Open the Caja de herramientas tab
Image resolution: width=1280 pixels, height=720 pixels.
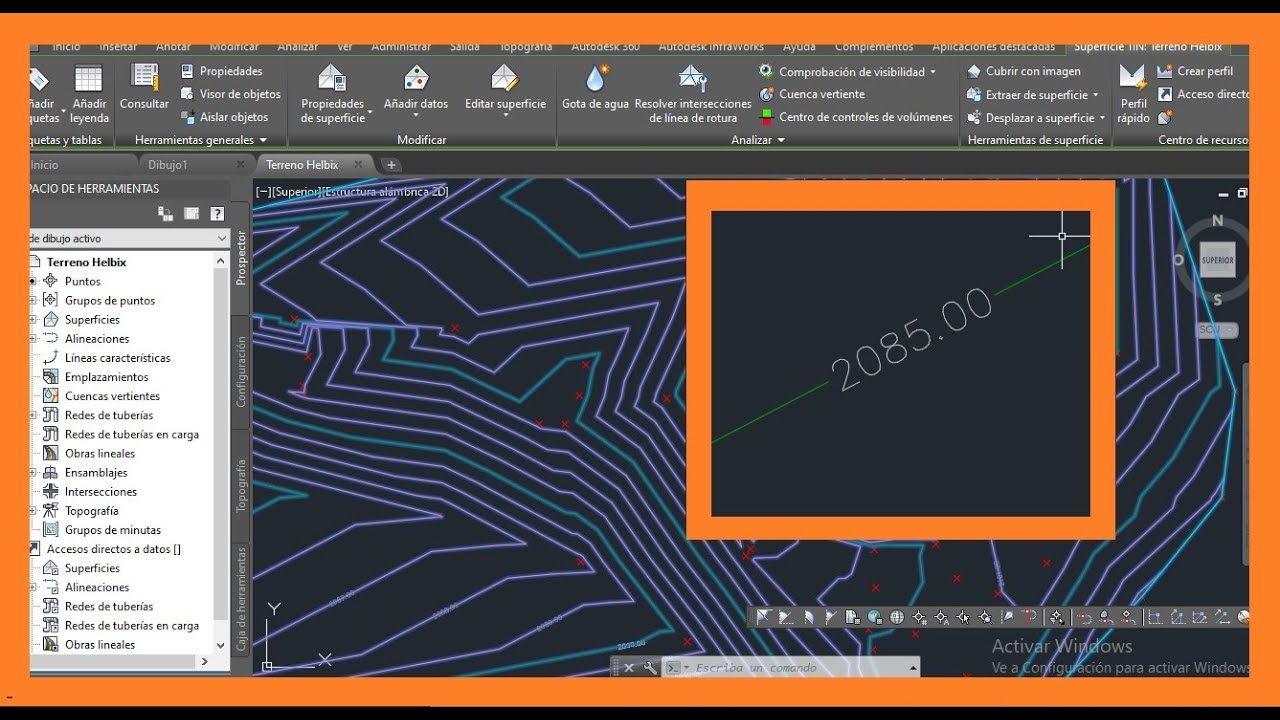coord(241,600)
